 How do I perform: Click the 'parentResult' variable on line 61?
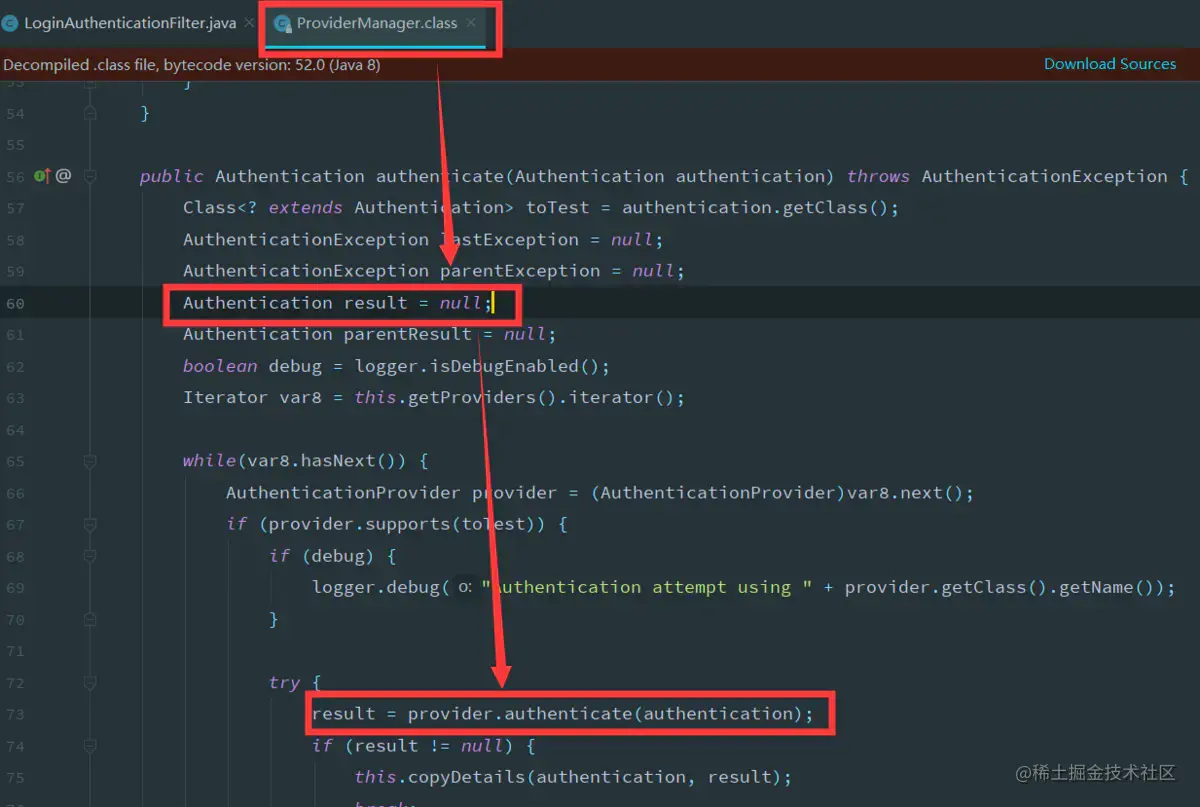click(408, 334)
